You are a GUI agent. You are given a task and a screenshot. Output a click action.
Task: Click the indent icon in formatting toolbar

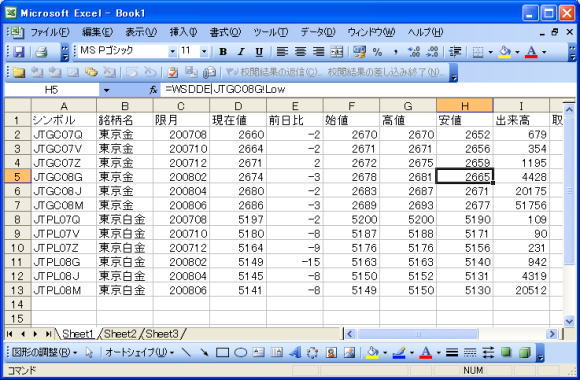tap(455, 52)
